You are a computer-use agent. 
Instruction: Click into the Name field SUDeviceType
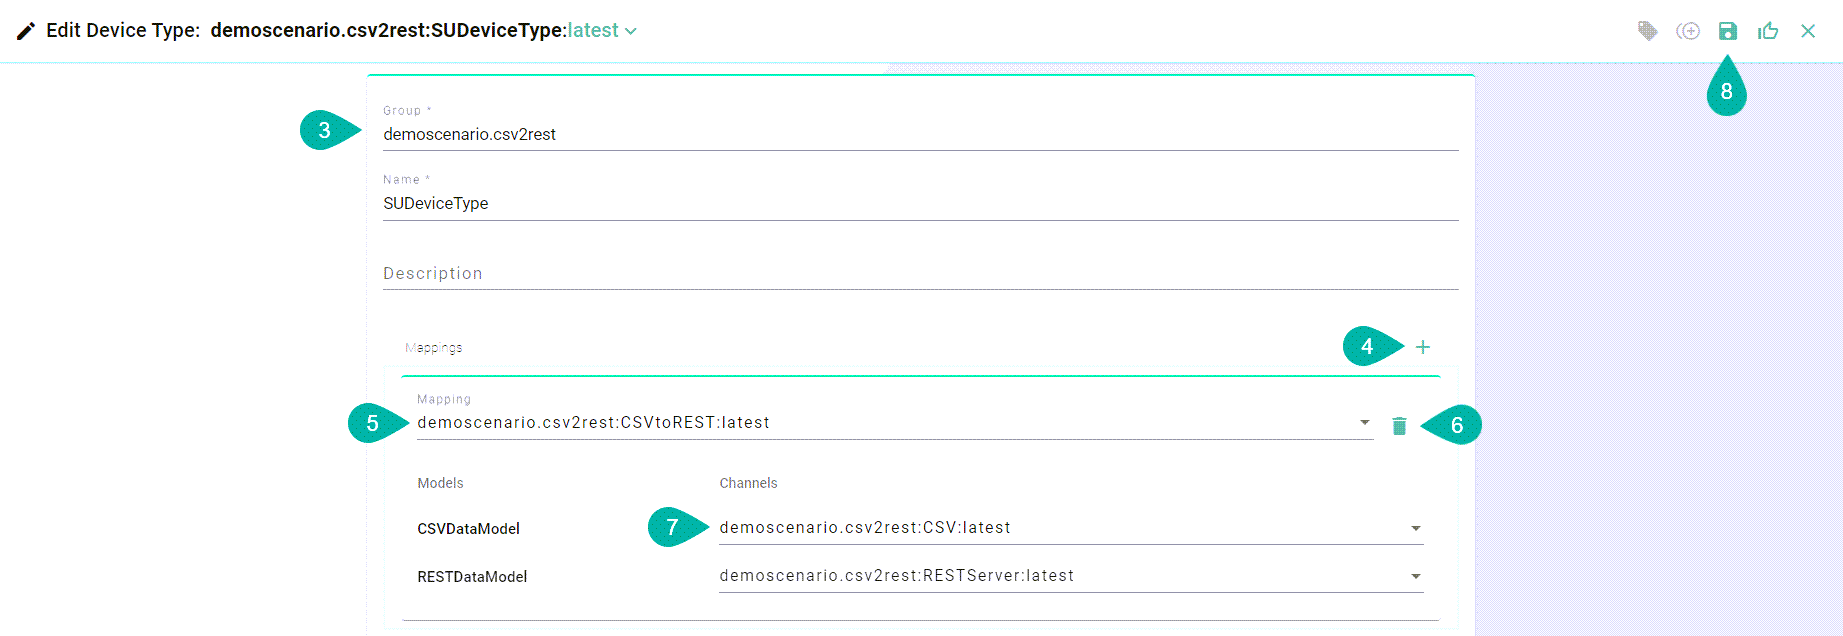[x=920, y=203]
